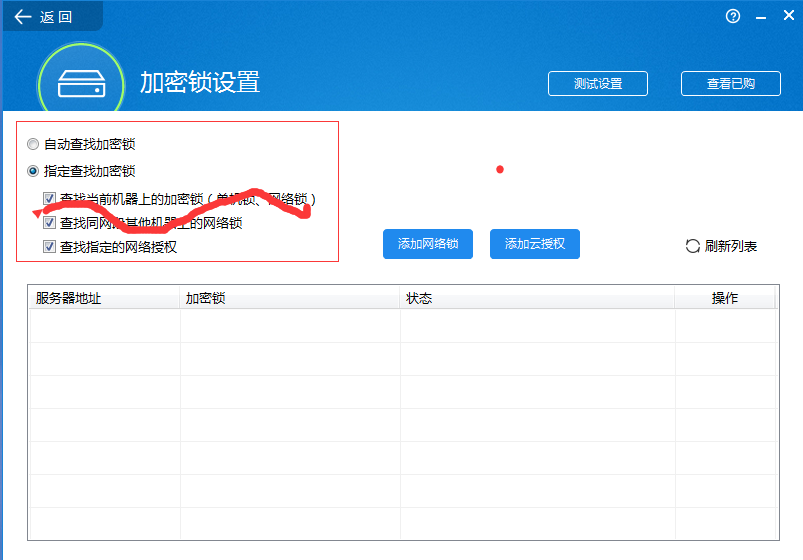The height and width of the screenshot is (560, 803).
Task: Click the encryption lock device icon
Action: [81, 84]
